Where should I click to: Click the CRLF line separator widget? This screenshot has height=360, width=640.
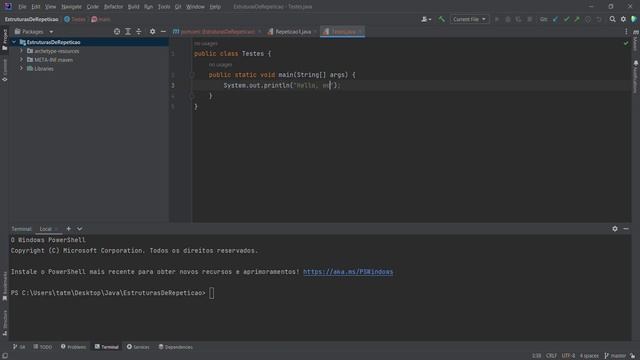tap(551, 356)
